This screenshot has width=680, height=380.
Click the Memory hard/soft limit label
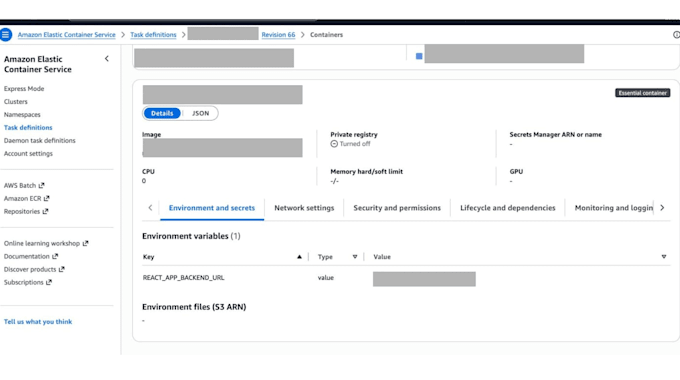[x=366, y=171]
